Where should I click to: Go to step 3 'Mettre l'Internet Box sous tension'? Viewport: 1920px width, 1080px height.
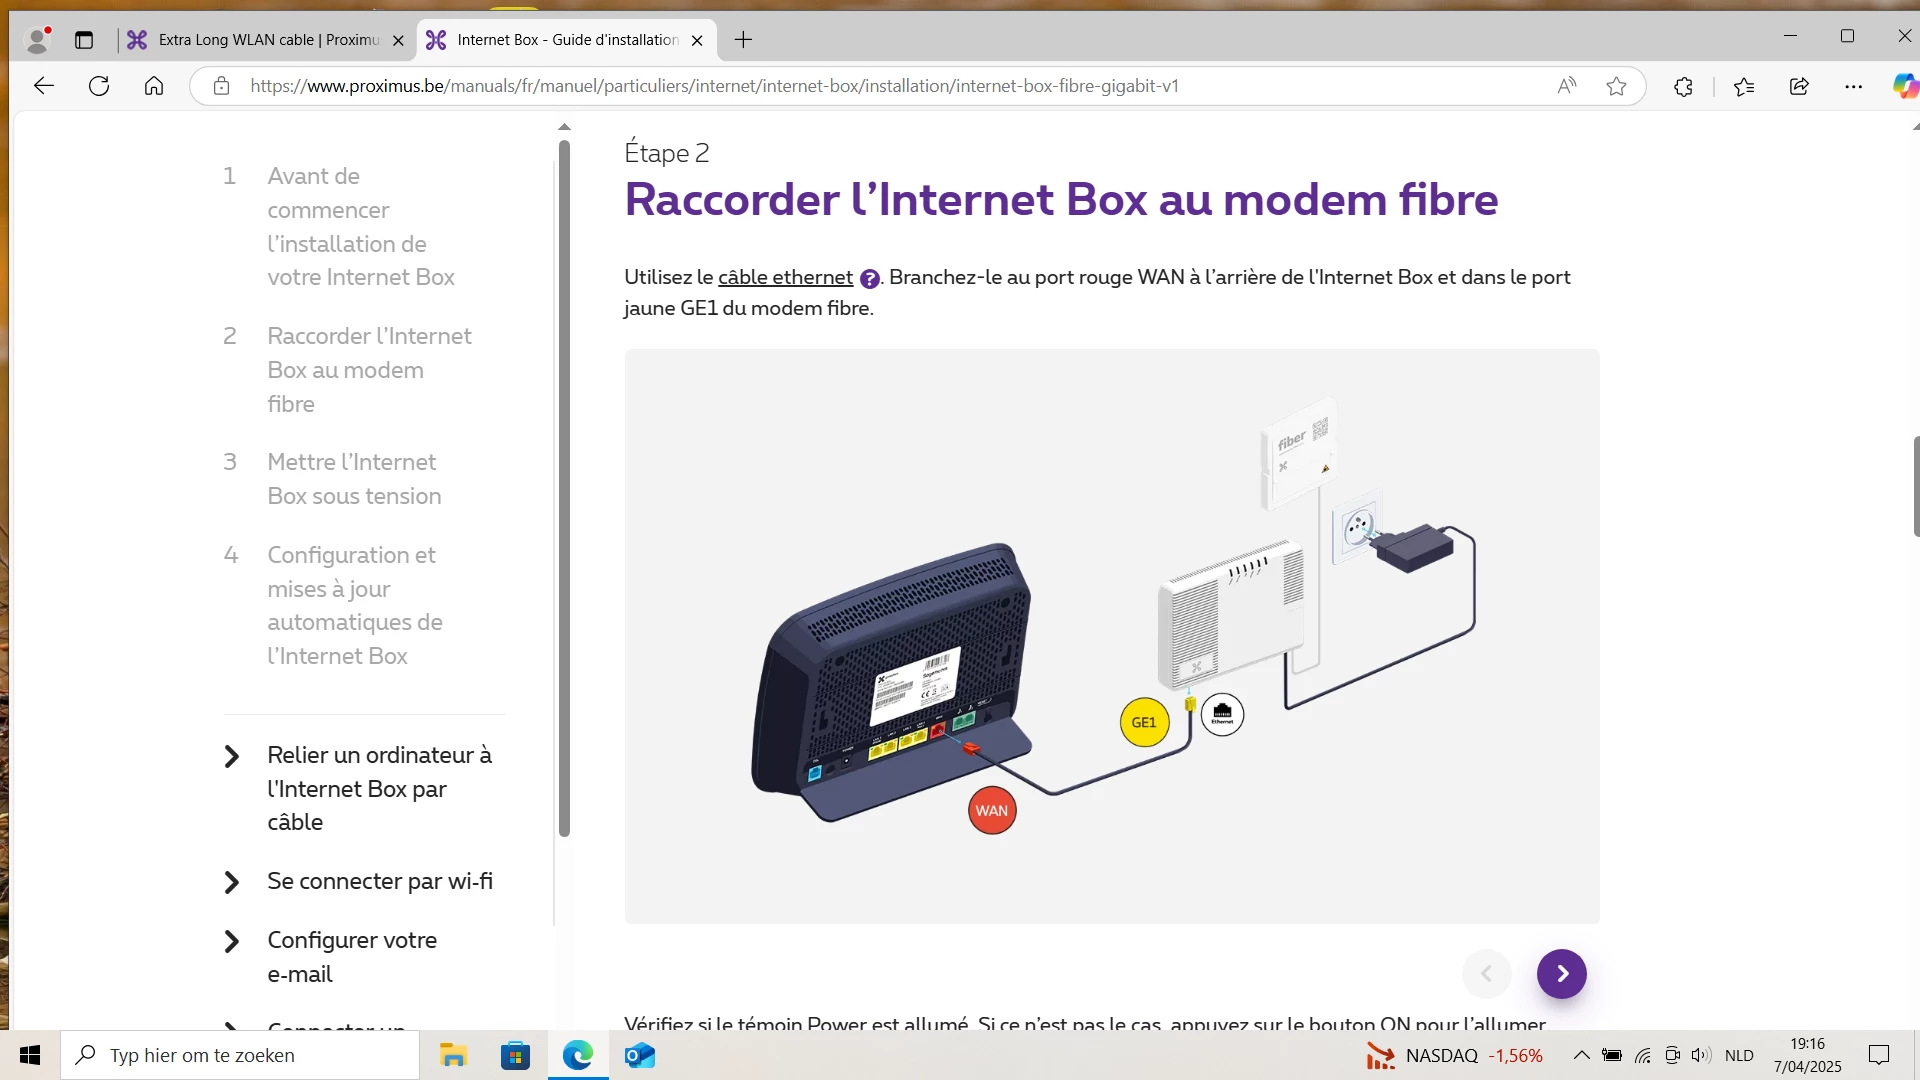353,479
